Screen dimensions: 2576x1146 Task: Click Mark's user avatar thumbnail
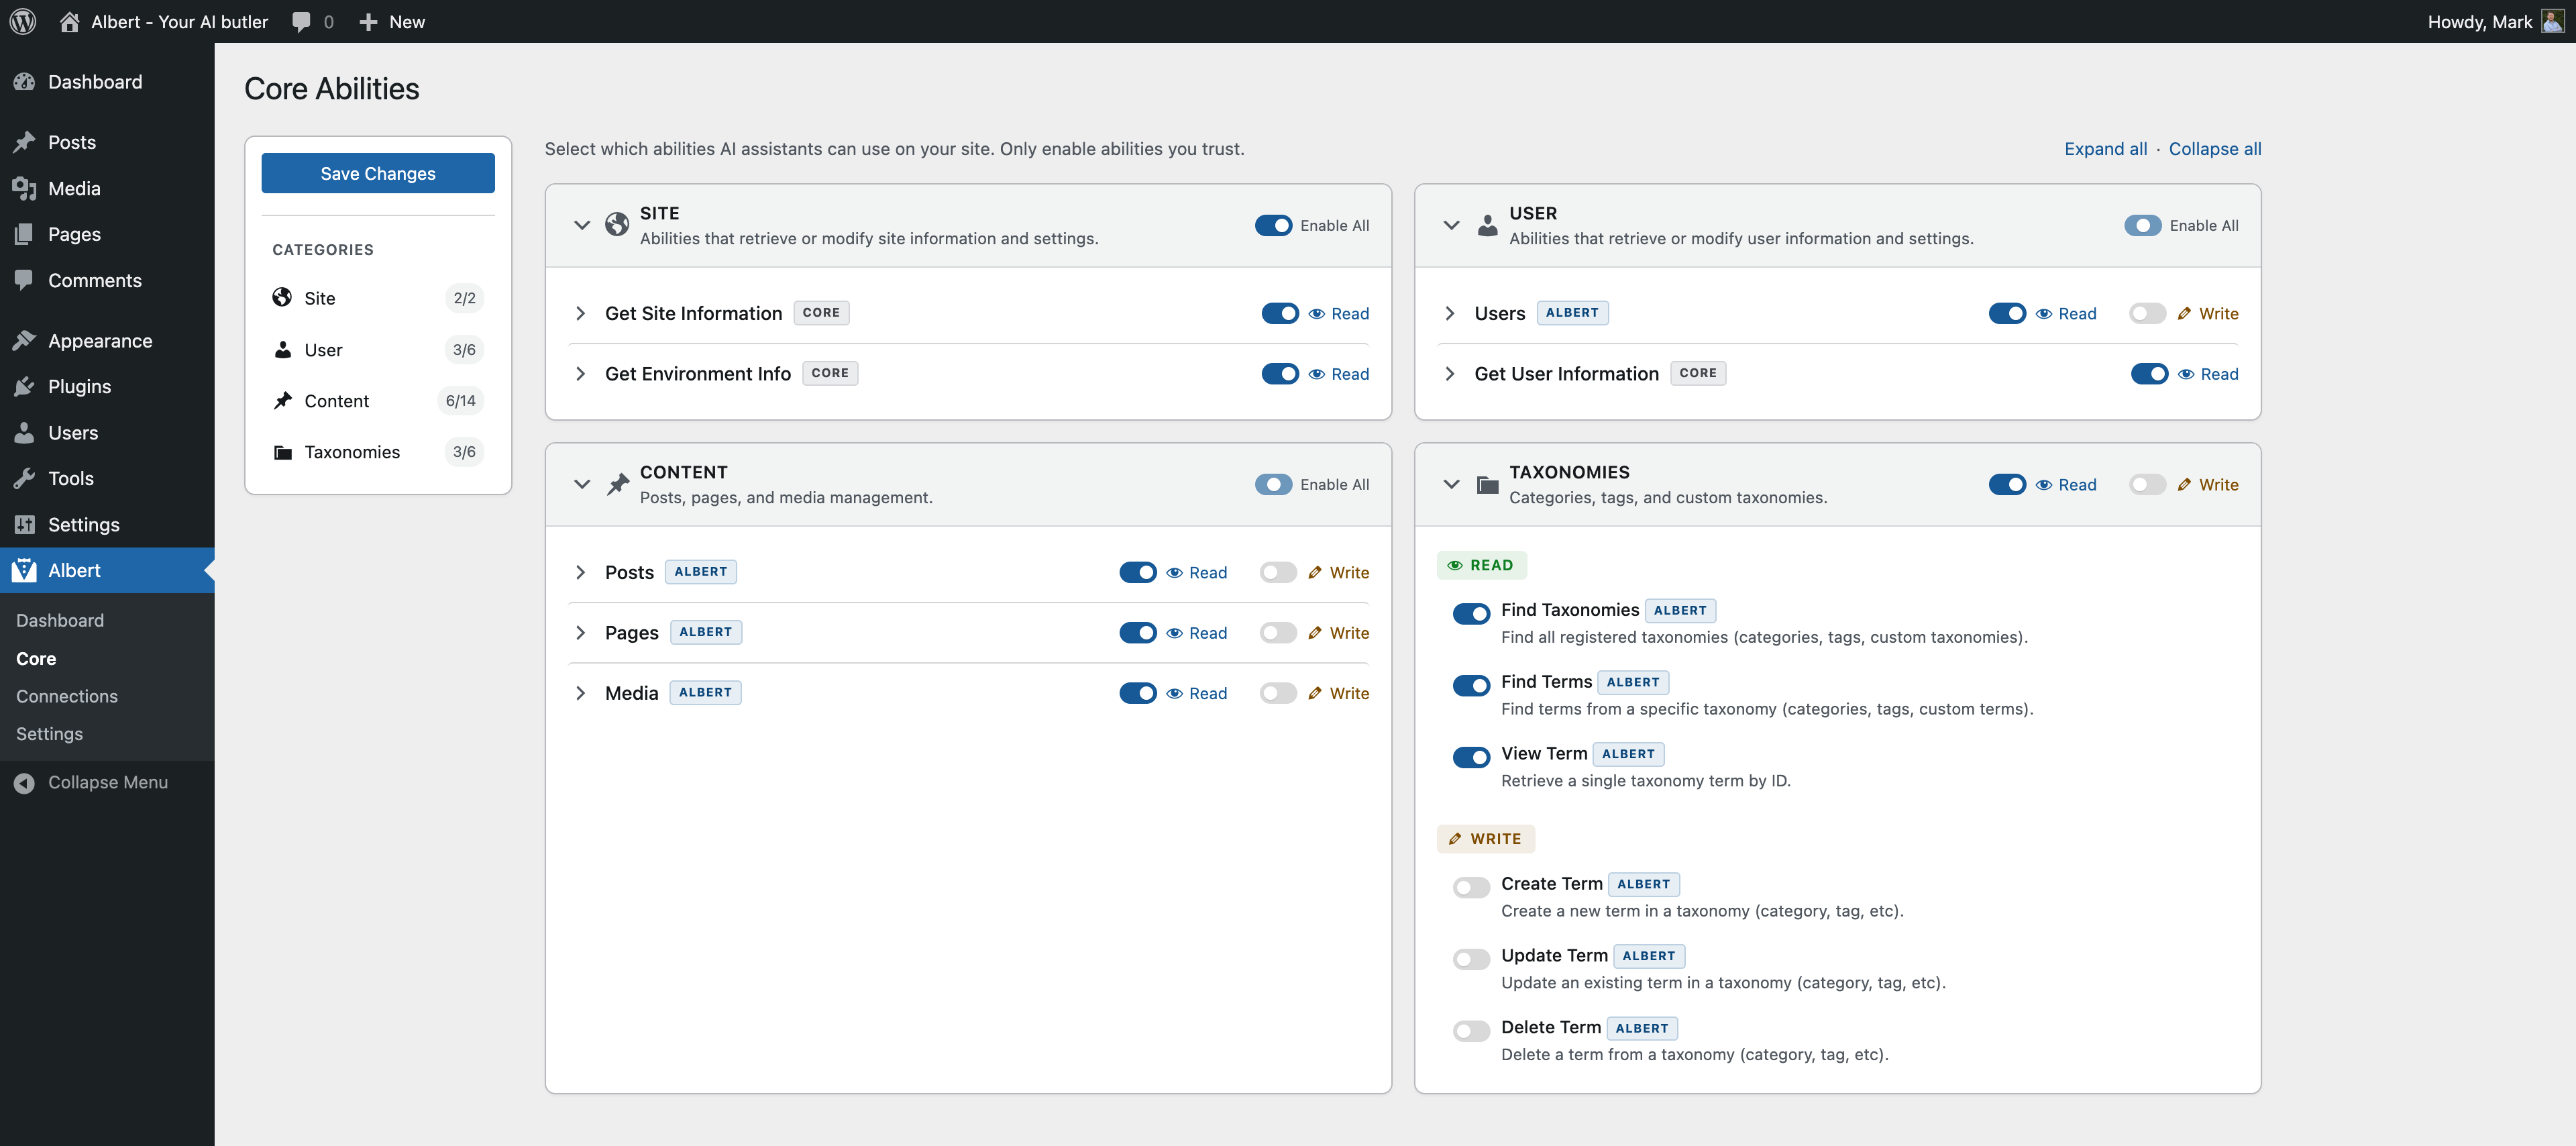coord(2552,21)
